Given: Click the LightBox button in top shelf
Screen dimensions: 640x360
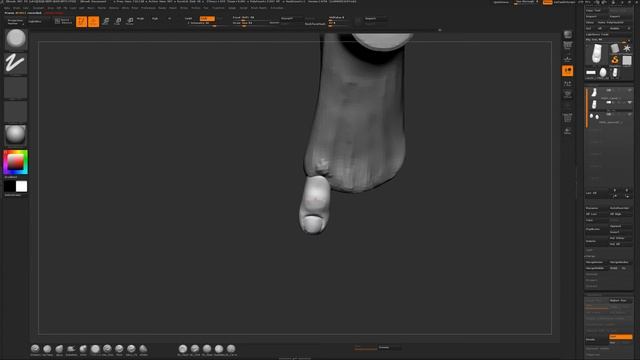Looking at the screenshot, I should tap(35, 21).
